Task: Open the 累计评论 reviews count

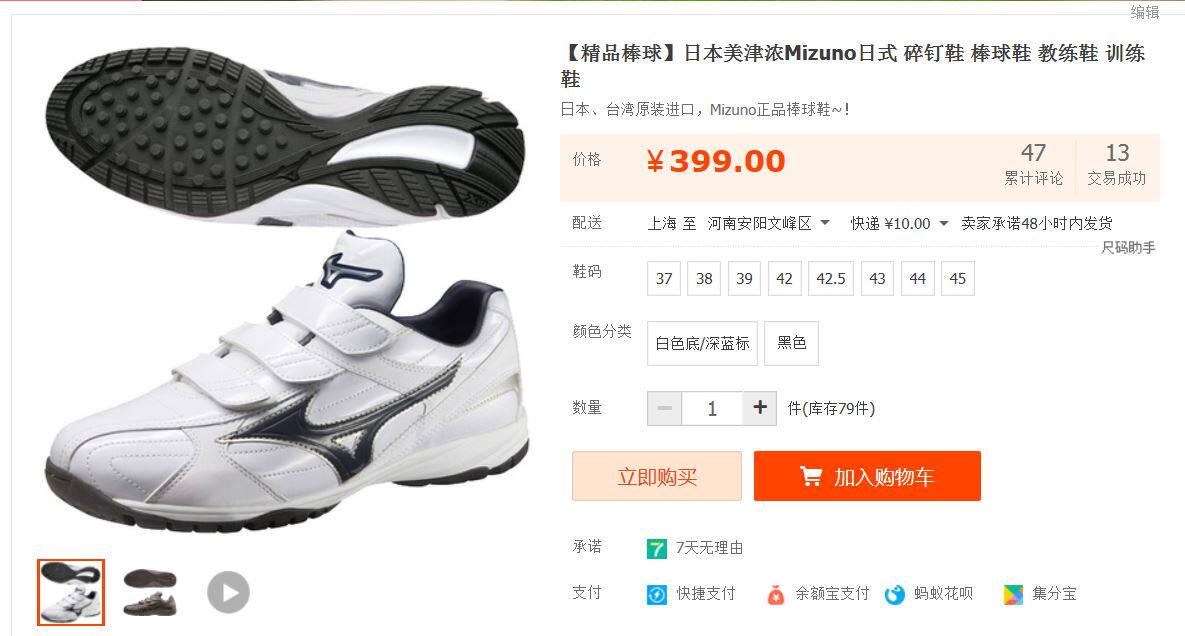Action: click(x=1033, y=165)
